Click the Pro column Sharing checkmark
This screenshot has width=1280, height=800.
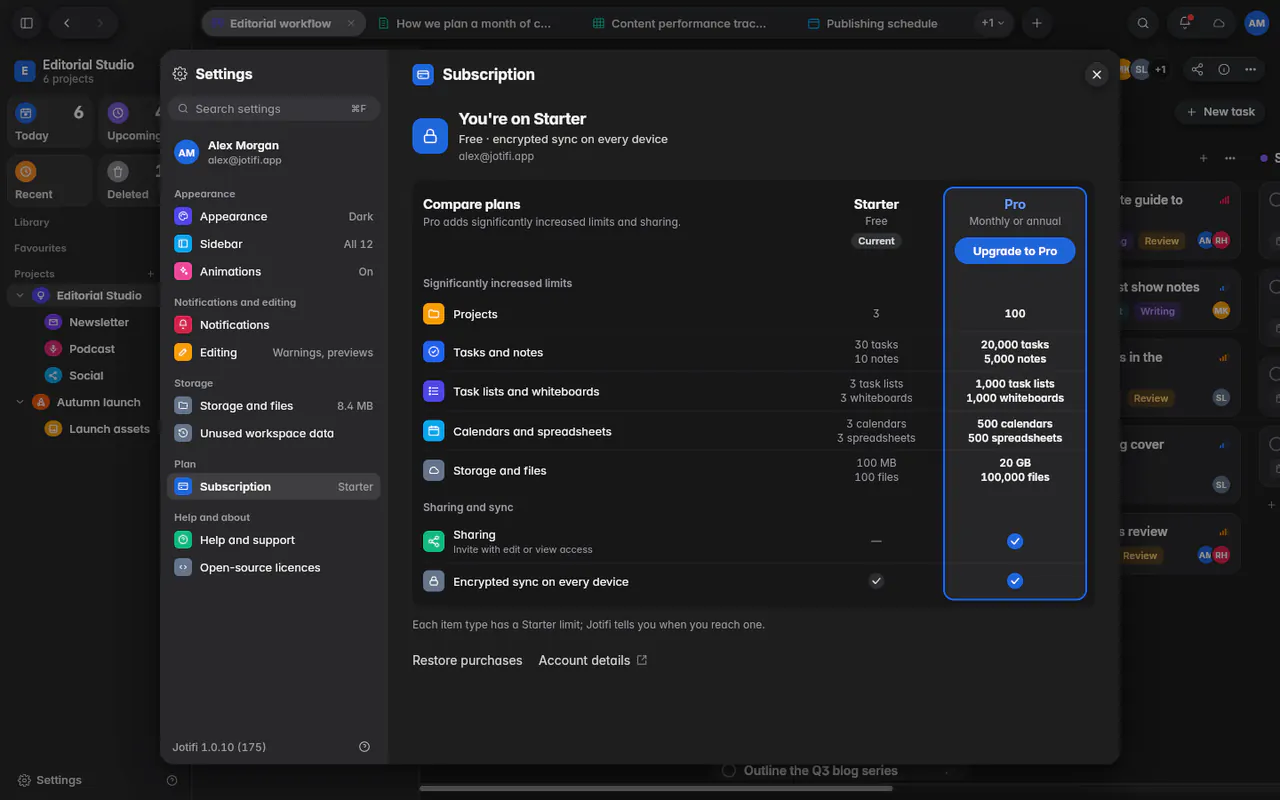pos(1015,541)
